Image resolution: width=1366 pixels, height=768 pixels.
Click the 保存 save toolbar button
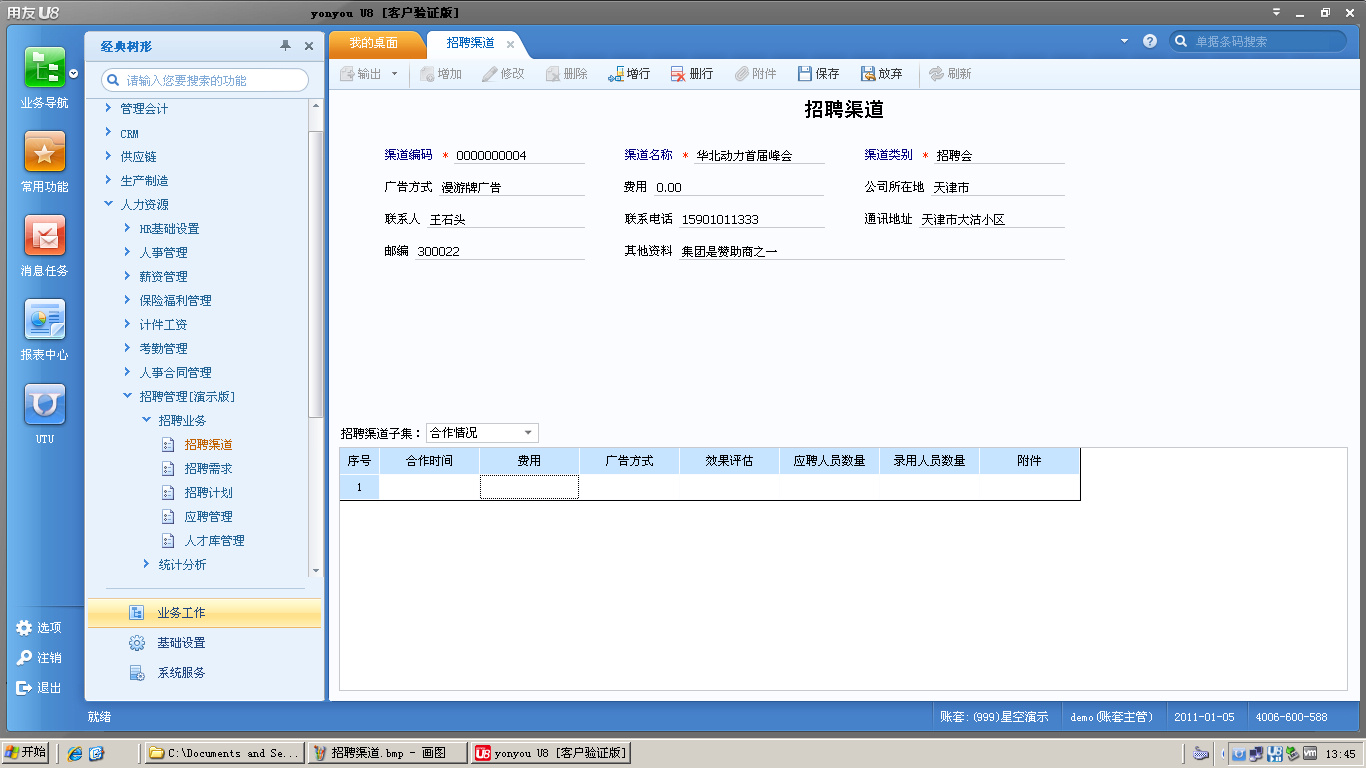818,74
